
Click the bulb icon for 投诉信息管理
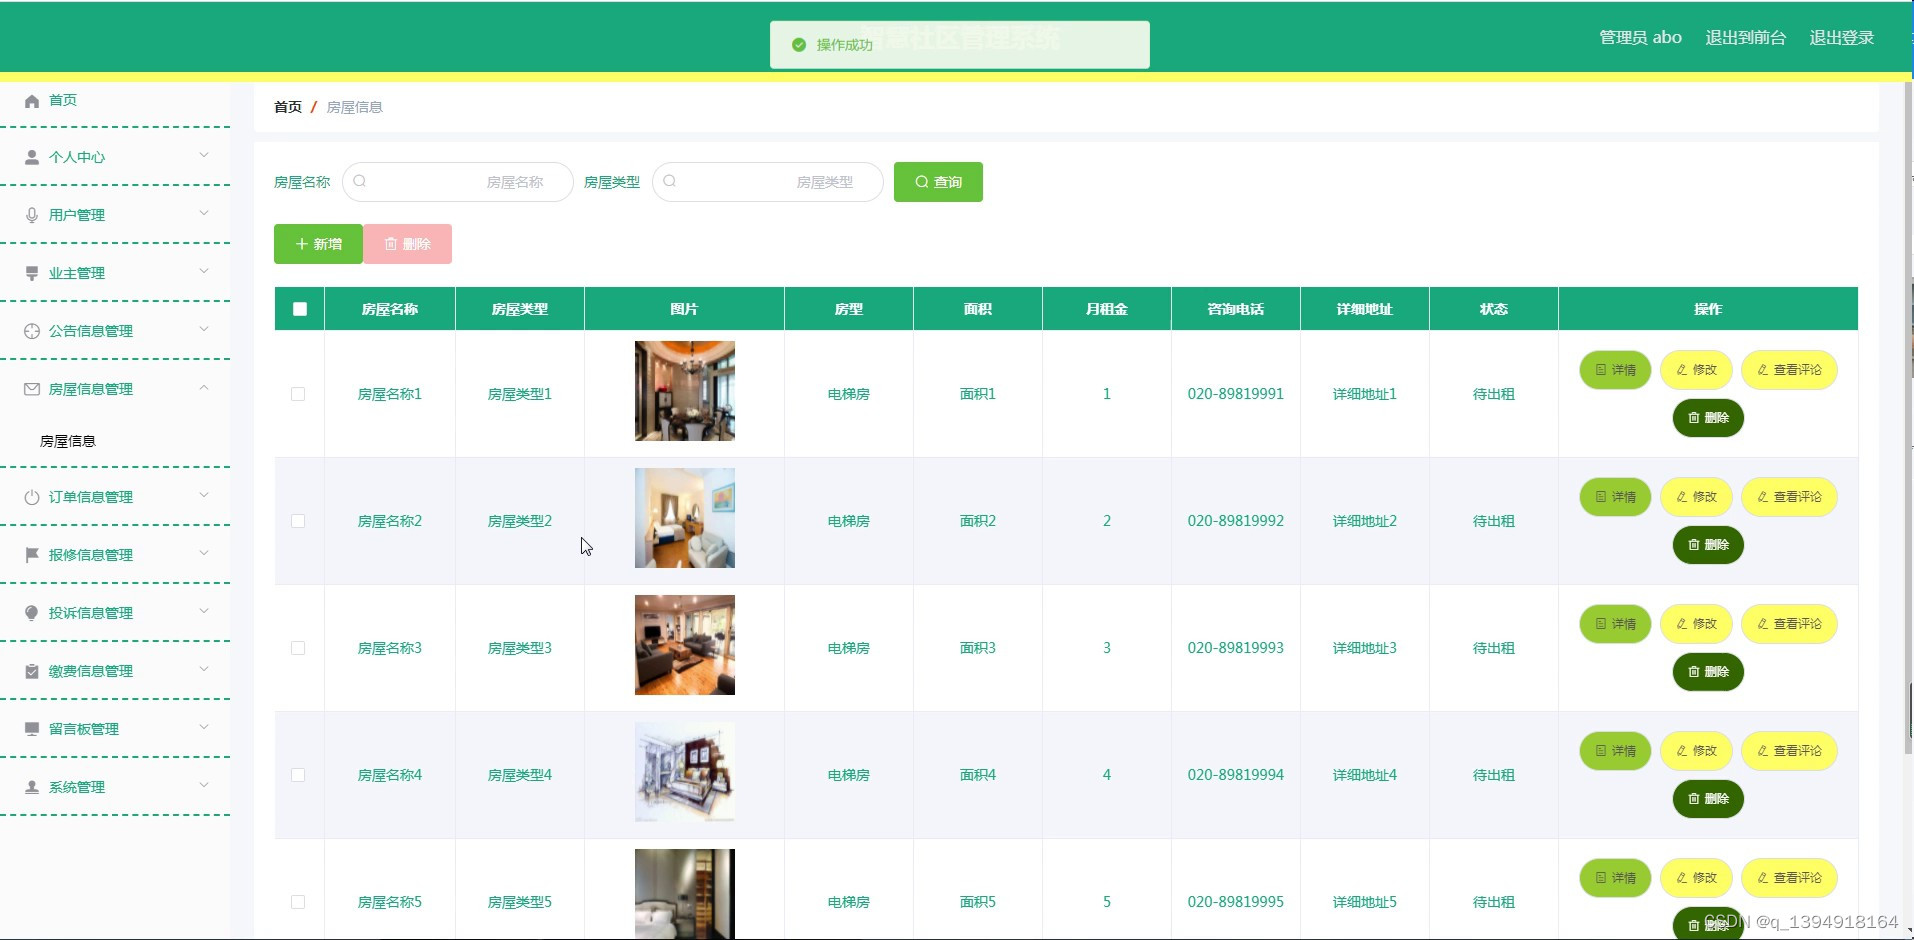32,614
